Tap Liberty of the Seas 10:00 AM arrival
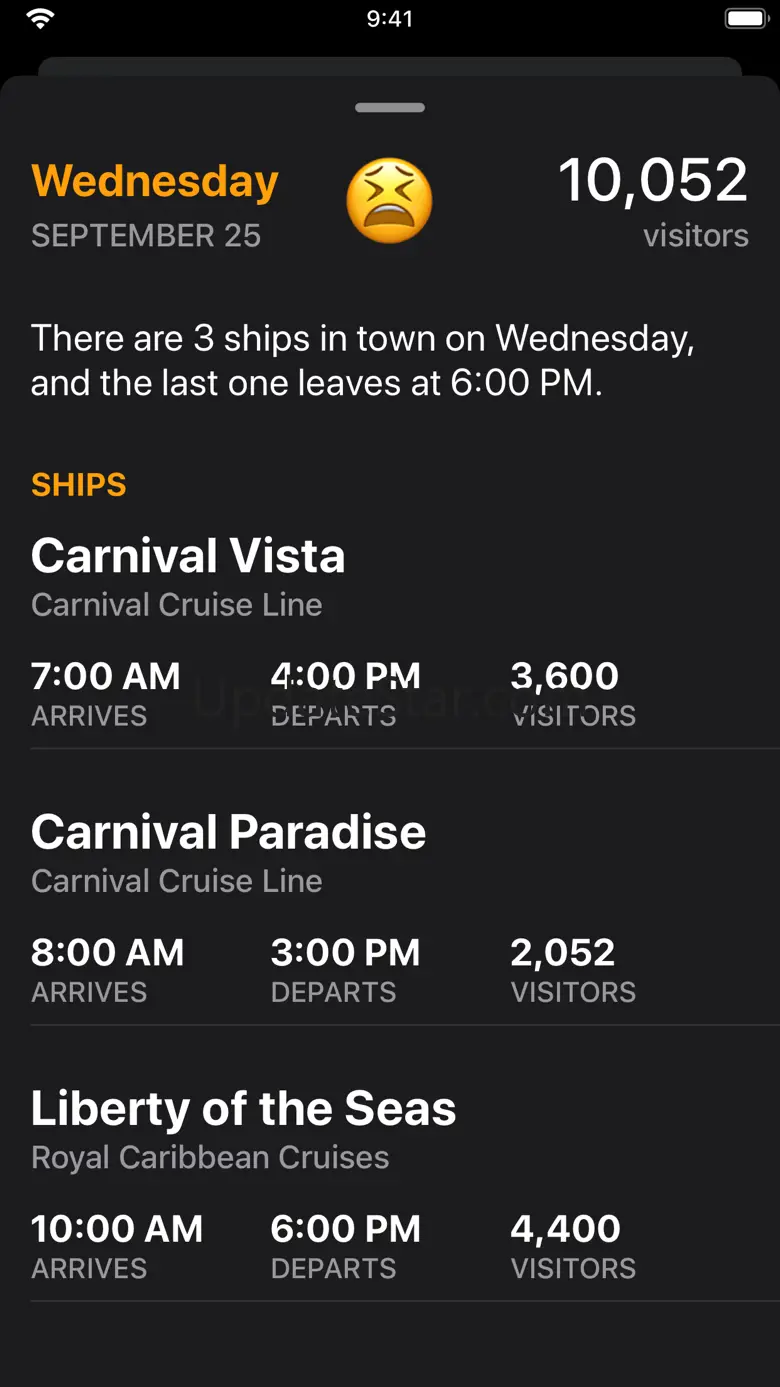This screenshot has width=780, height=1387. pos(116,1229)
